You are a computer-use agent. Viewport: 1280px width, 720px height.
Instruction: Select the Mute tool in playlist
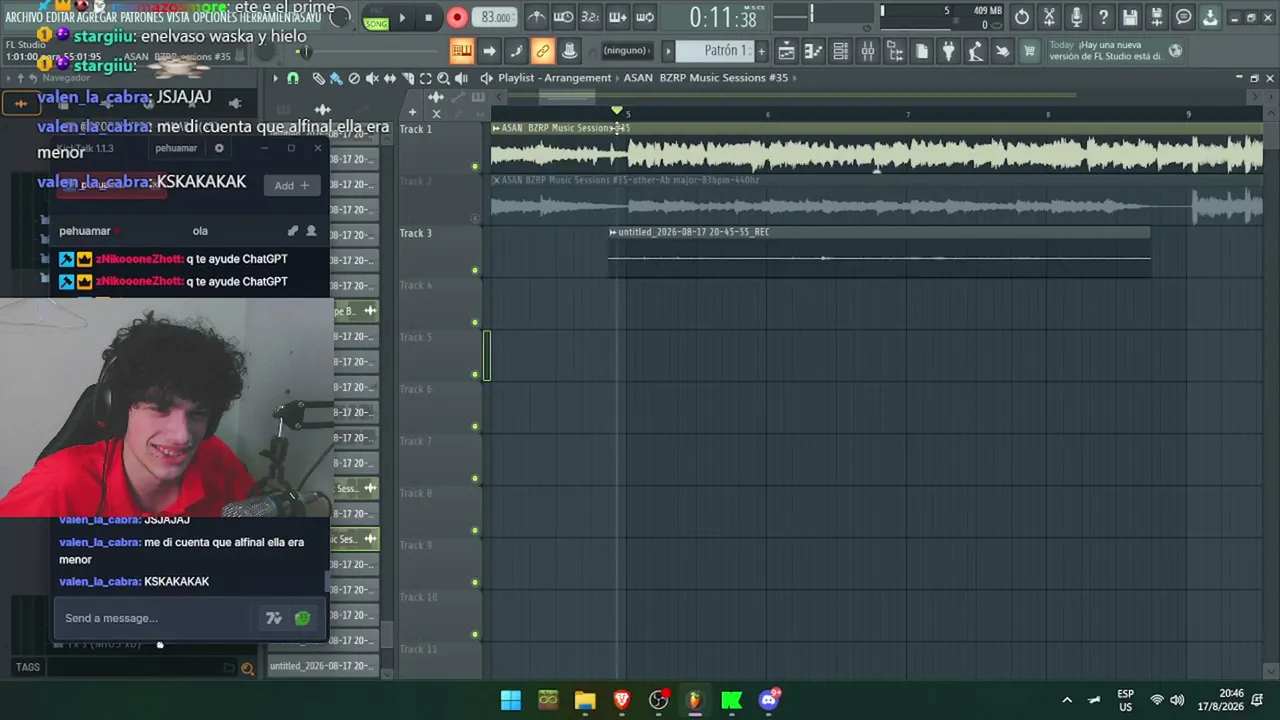372,78
